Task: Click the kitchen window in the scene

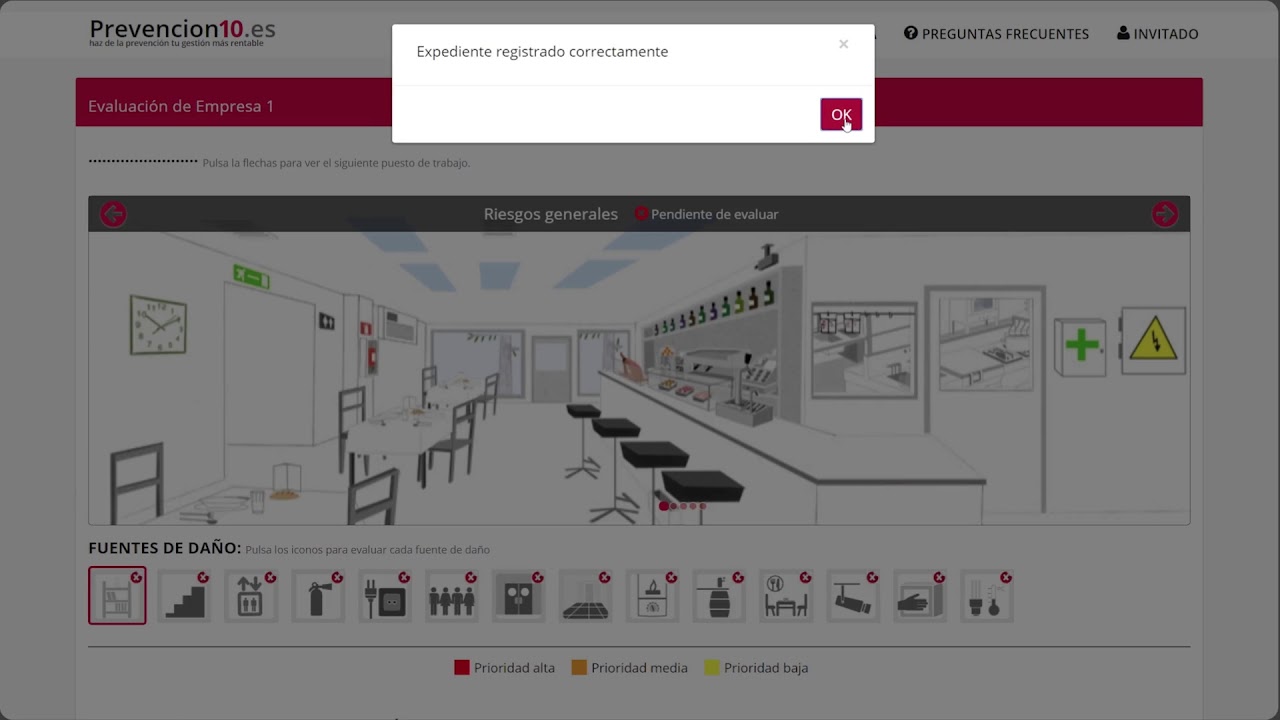Action: point(864,350)
